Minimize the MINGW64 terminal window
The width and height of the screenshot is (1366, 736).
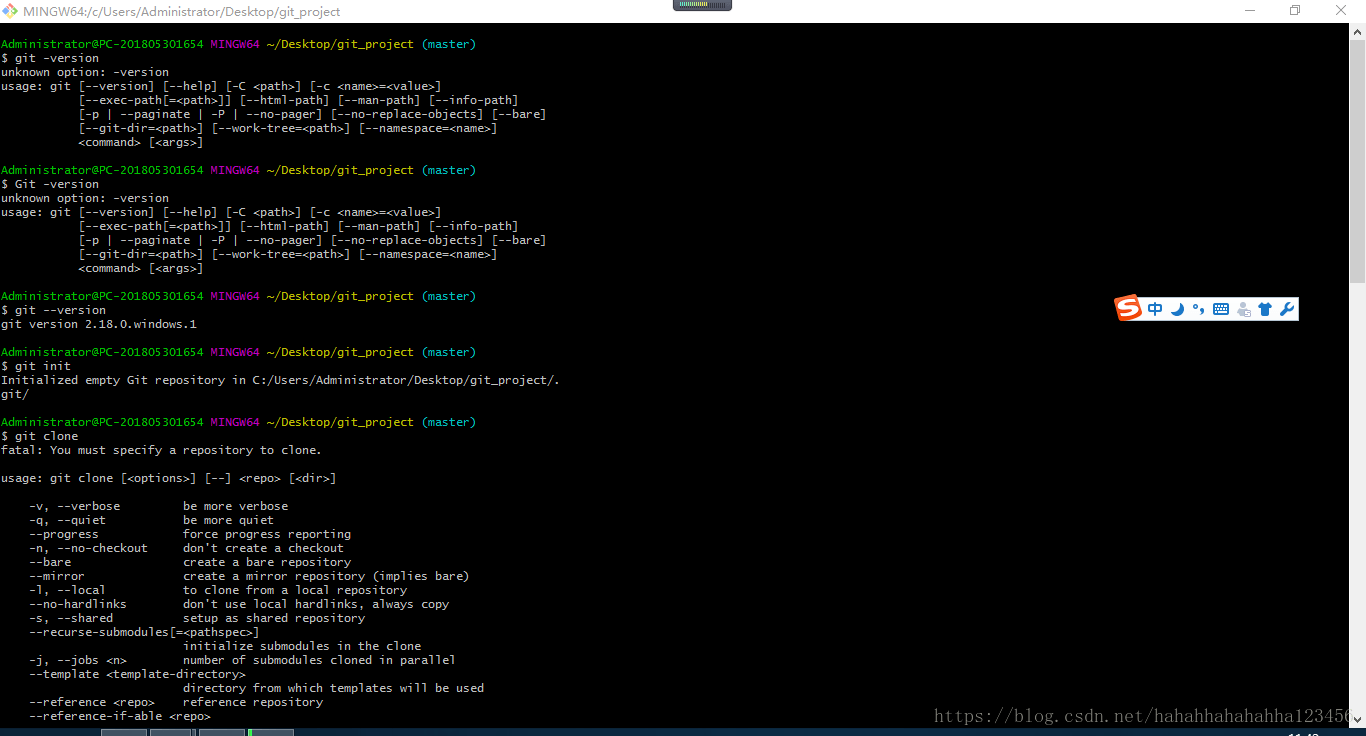[x=1249, y=10]
